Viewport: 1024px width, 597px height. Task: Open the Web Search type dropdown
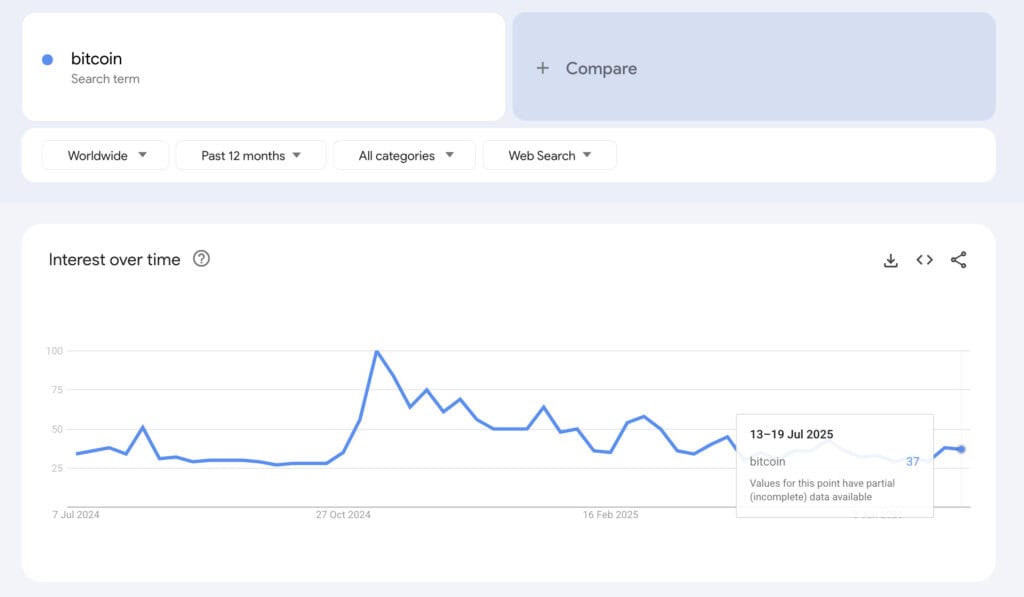coord(549,155)
